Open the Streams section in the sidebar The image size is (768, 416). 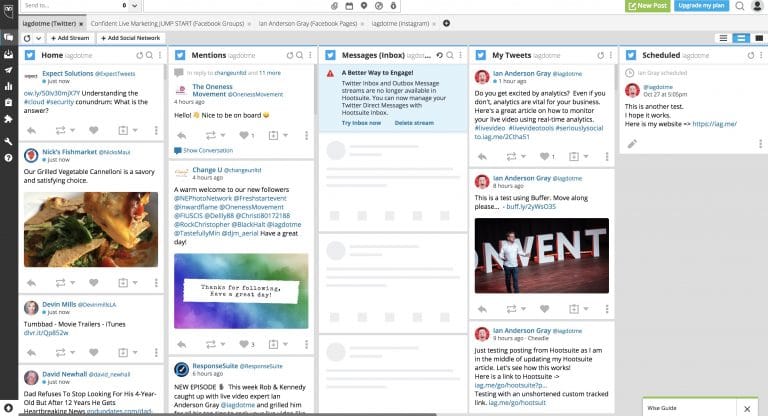coord(8,37)
